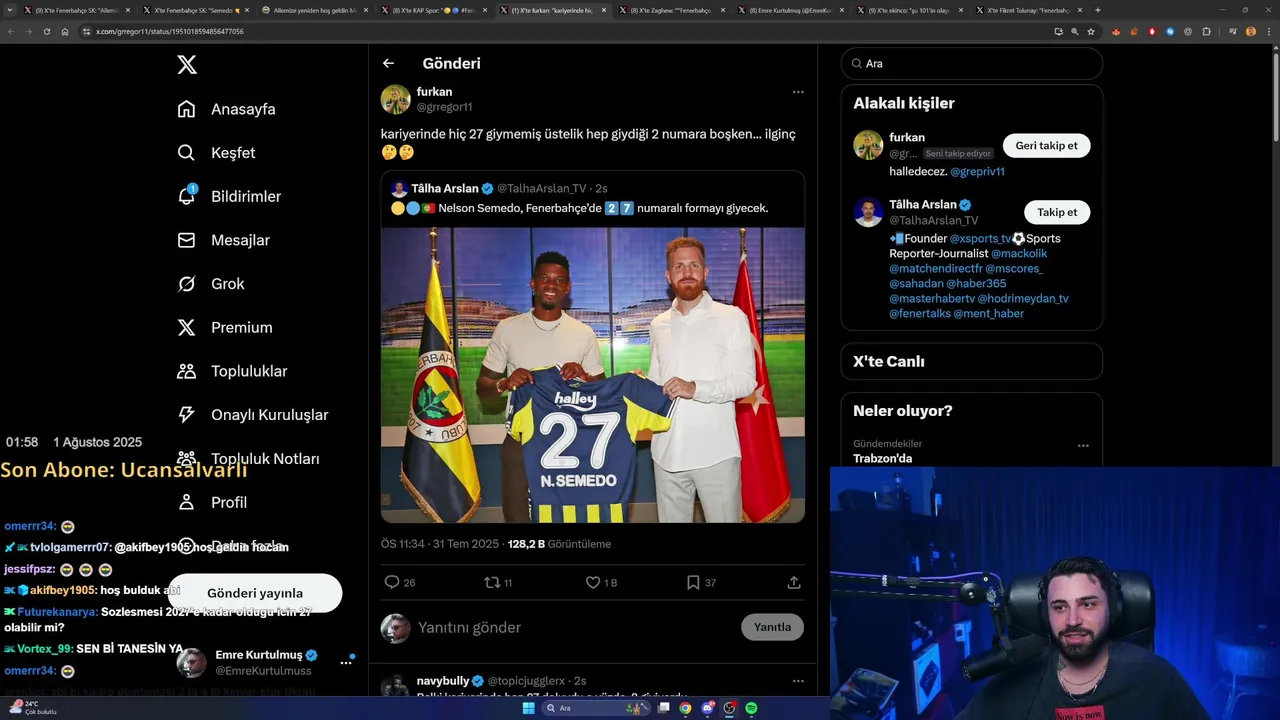Open the @haber365 link
The height and width of the screenshot is (720, 1280).
pyautogui.click(x=976, y=284)
